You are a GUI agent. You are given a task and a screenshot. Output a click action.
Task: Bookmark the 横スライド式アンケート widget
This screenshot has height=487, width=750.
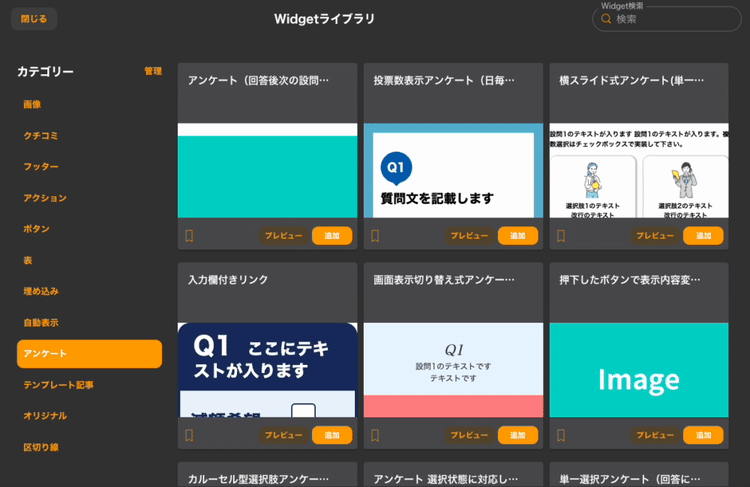click(561, 236)
